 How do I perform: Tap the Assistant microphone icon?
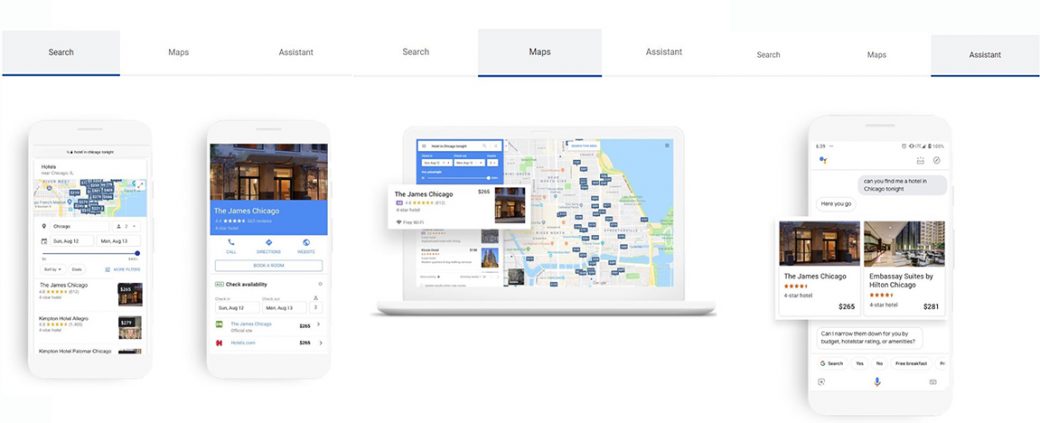click(877, 382)
